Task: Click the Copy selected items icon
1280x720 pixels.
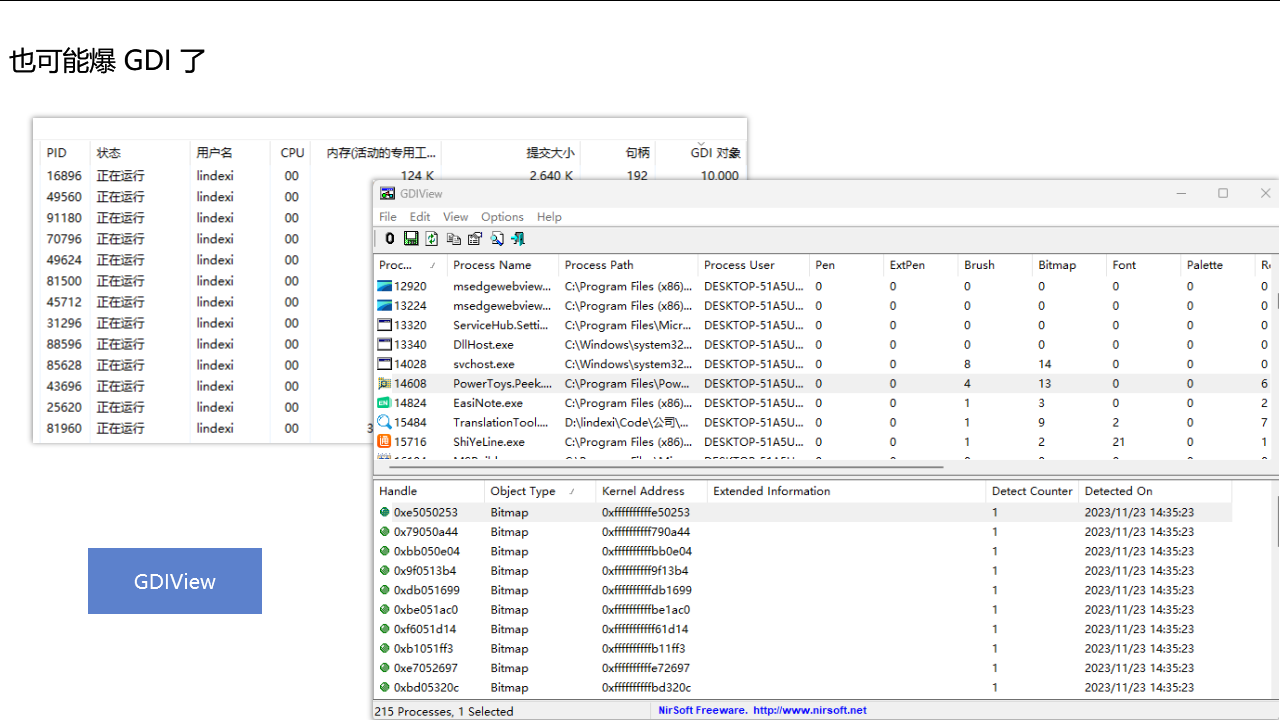Action: click(453, 239)
